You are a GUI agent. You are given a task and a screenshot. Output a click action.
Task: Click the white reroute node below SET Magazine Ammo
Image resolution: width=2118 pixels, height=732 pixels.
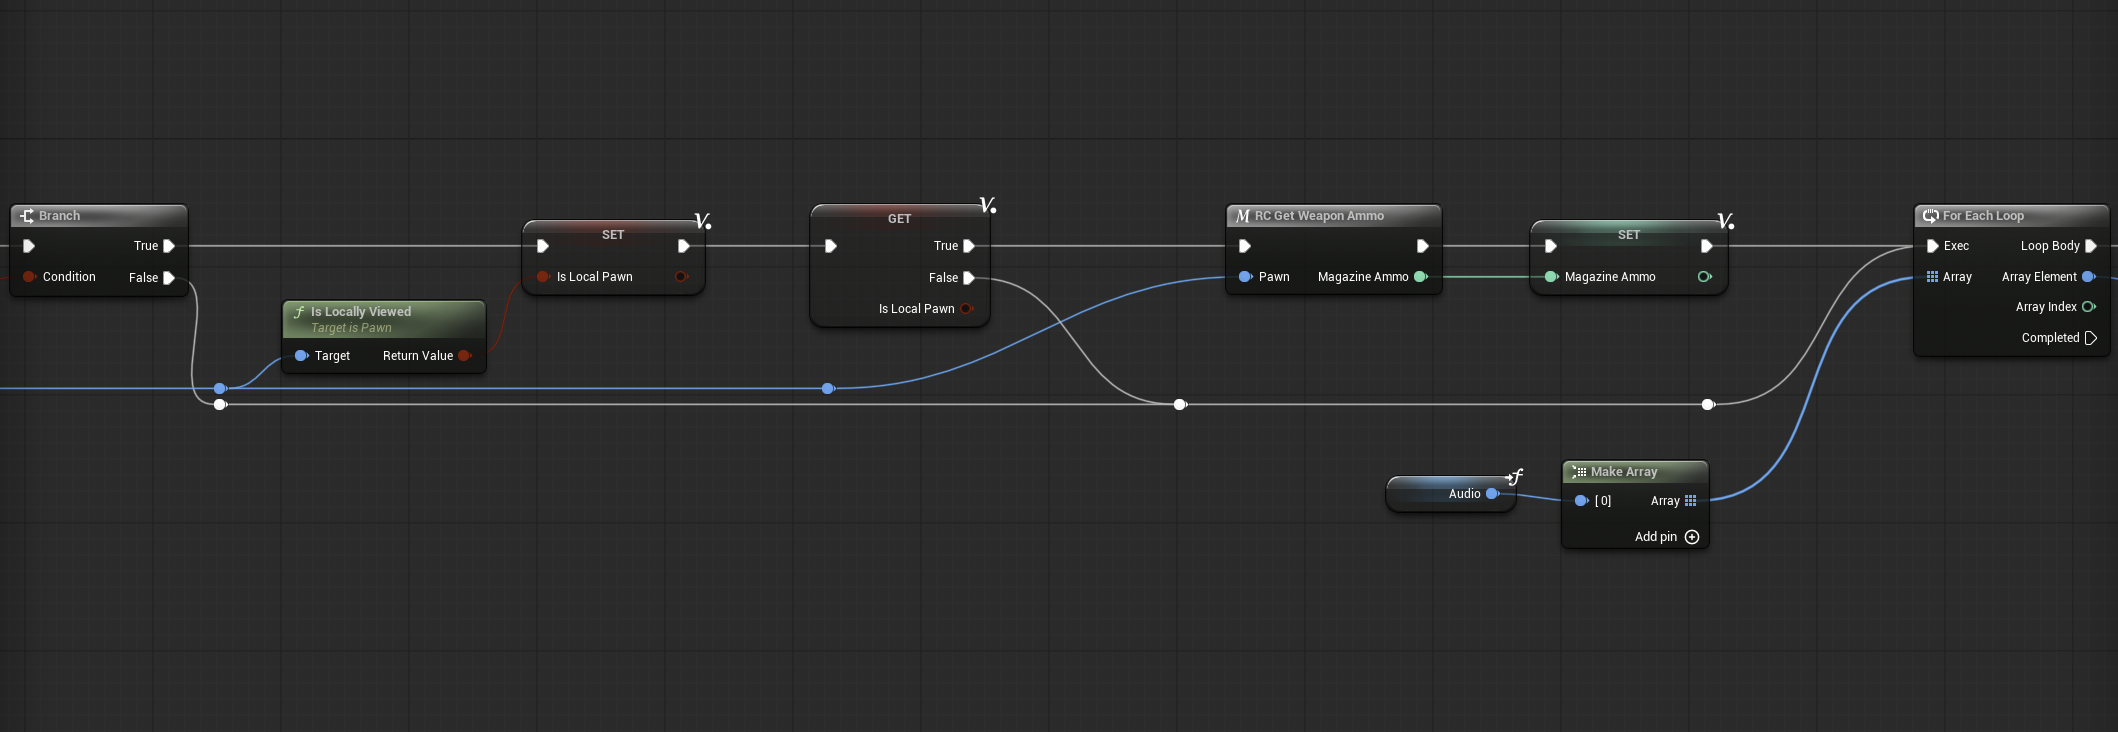tap(1708, 404)
